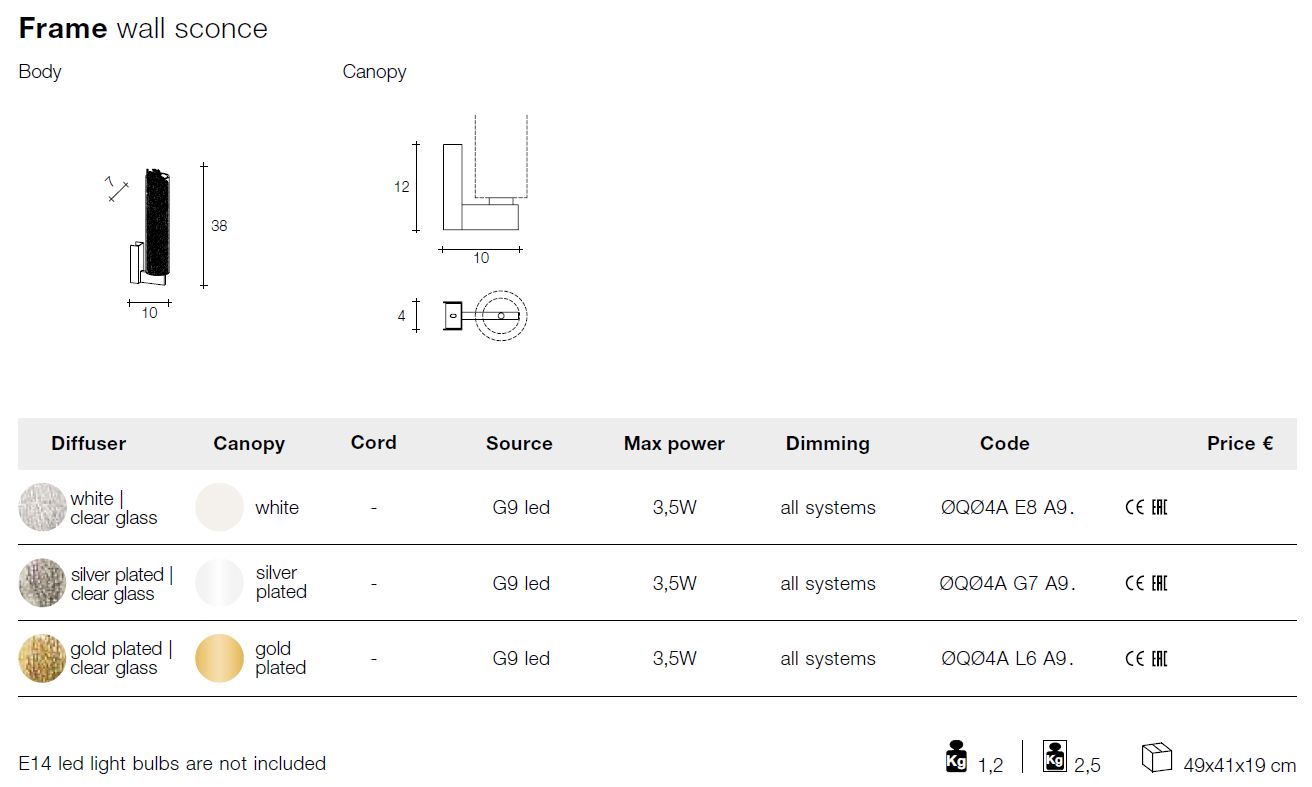This screenshot has height=787, width=1312.
Task: Click the 'white' canopy label
Action: coord(277,507)
